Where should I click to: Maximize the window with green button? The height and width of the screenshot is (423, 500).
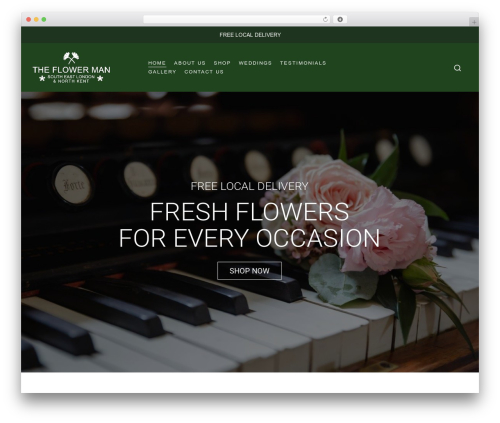44,19
